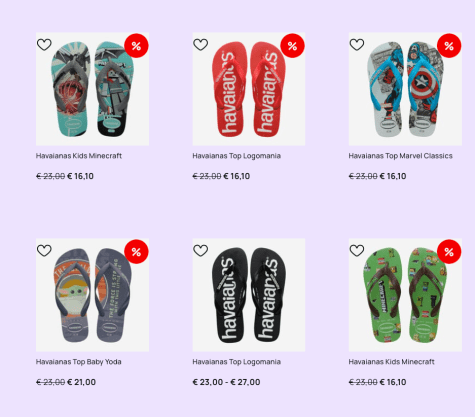Viewport: 475px width, 417px height.
Task: View red Top Logomania product image
Action: coord(249,89)
